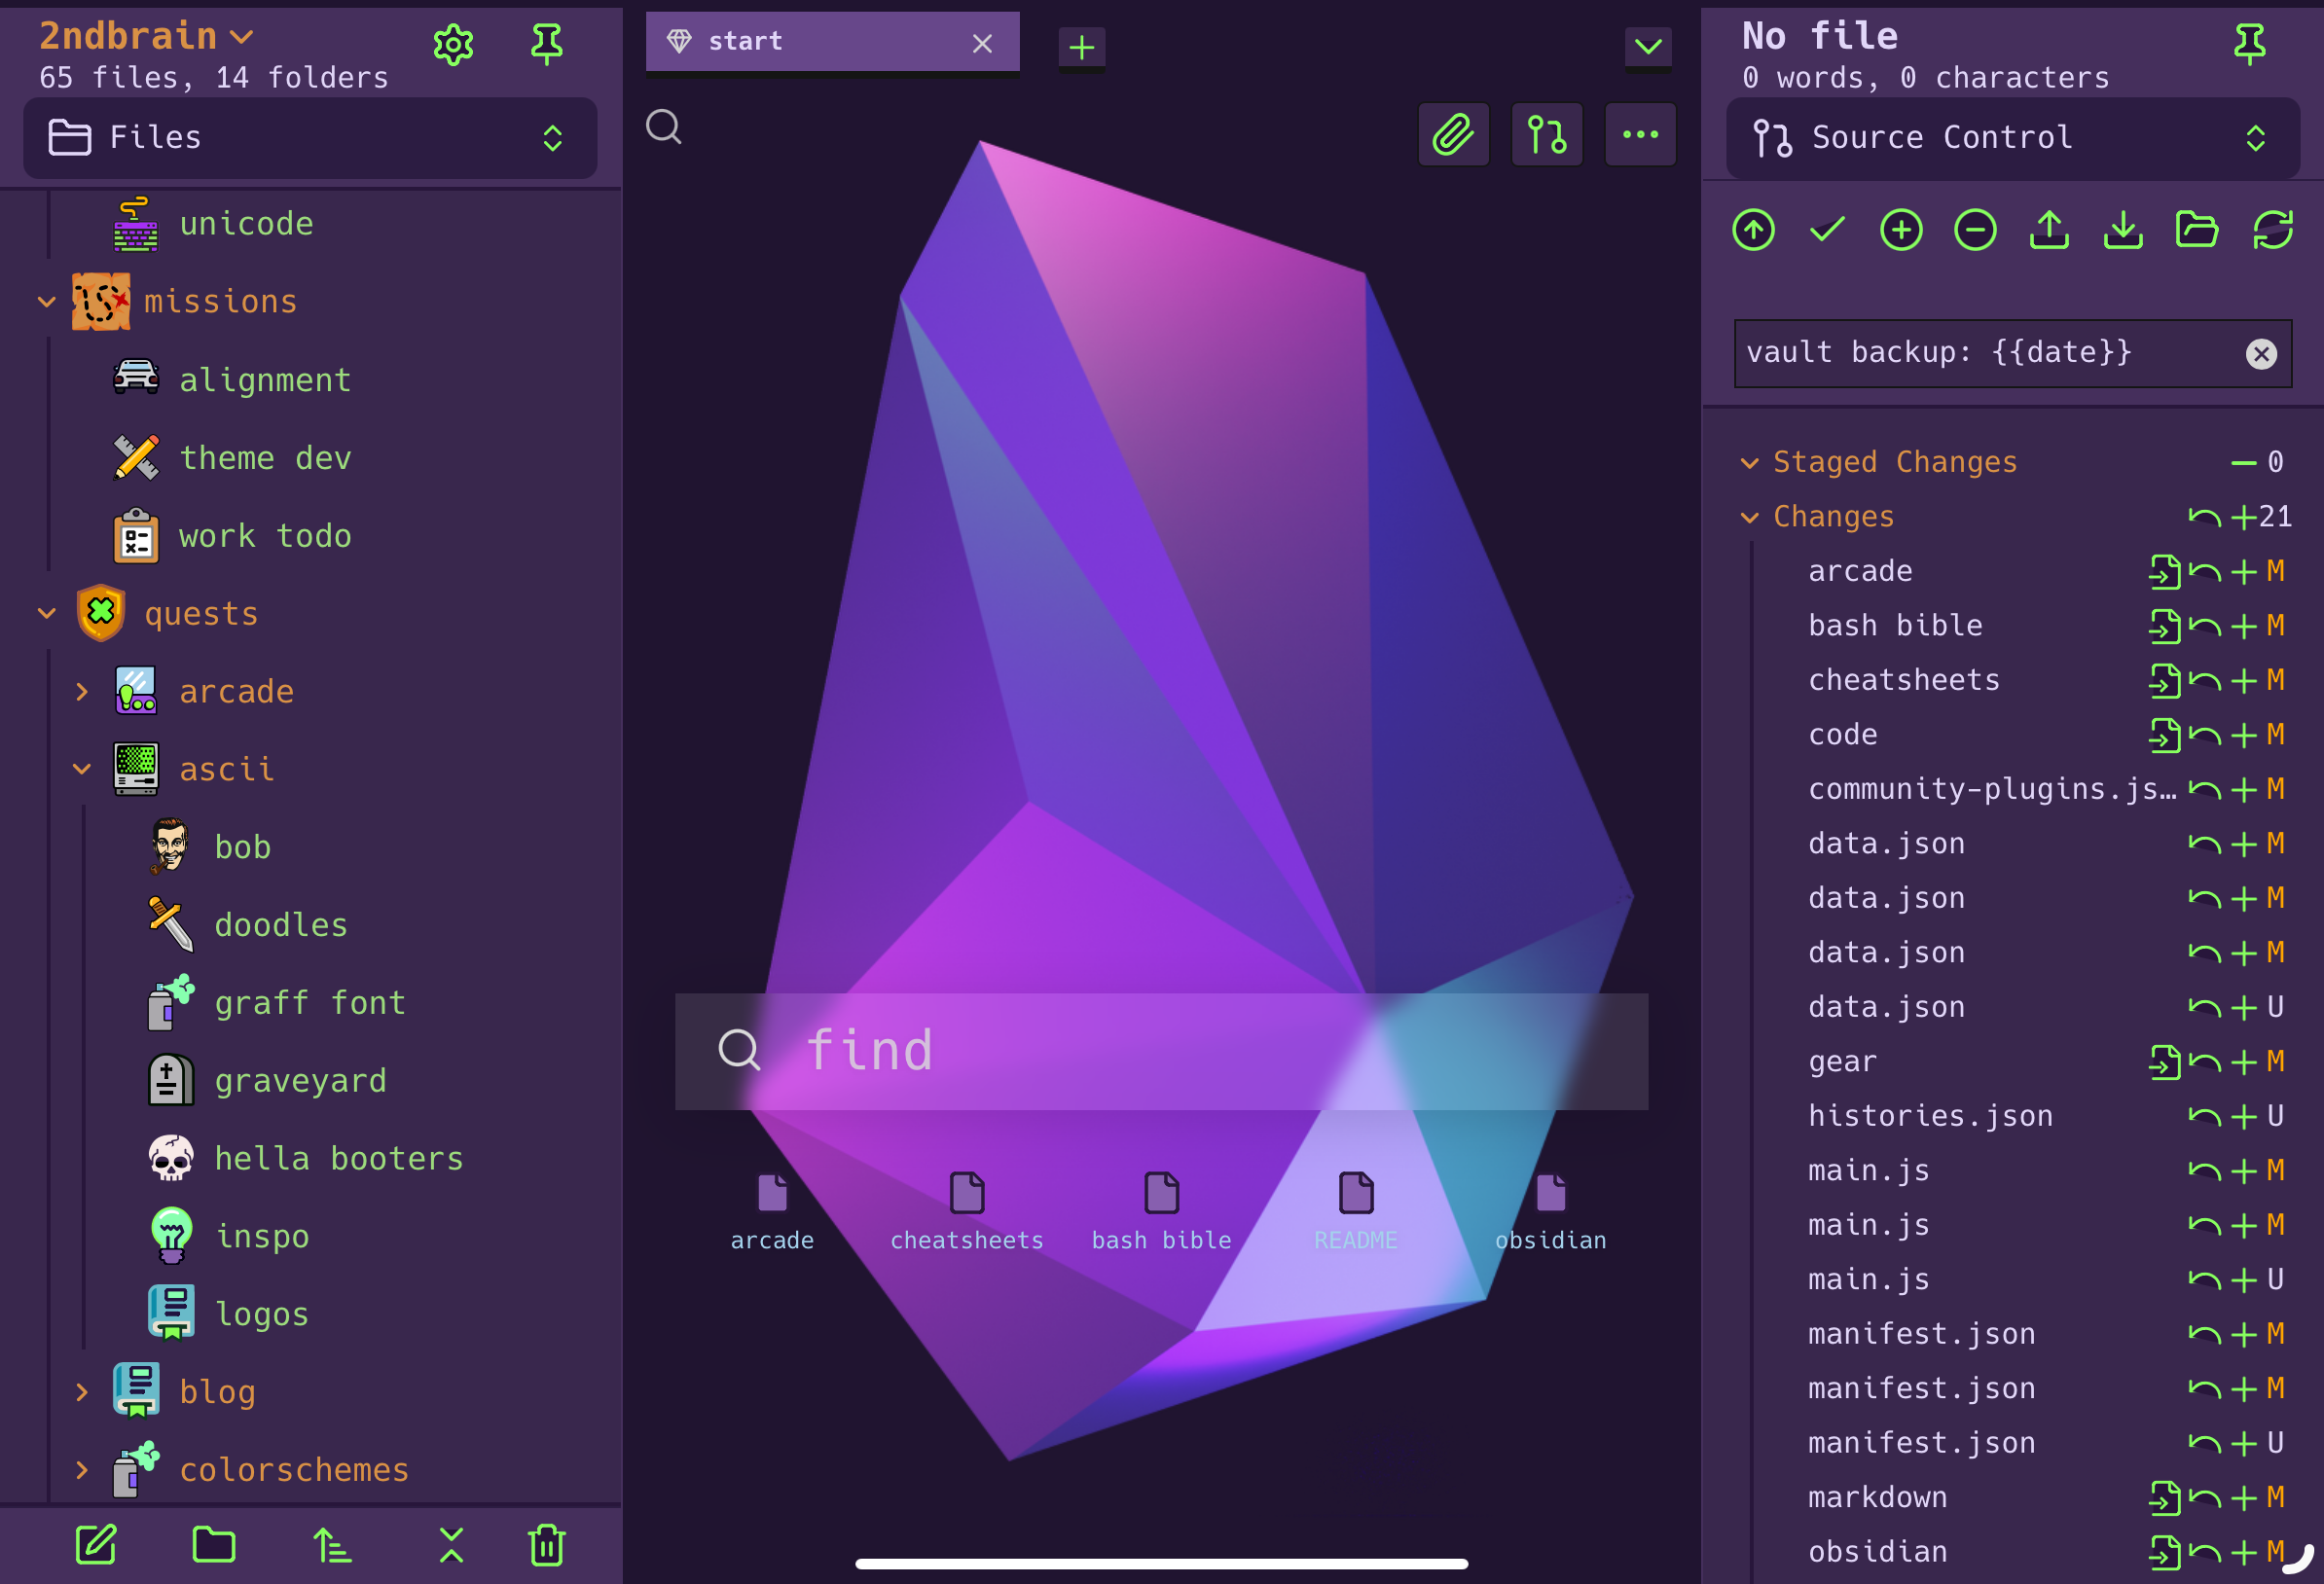
Task: Click the New note icon in file explorer footer
Action: pos(97,1545)
